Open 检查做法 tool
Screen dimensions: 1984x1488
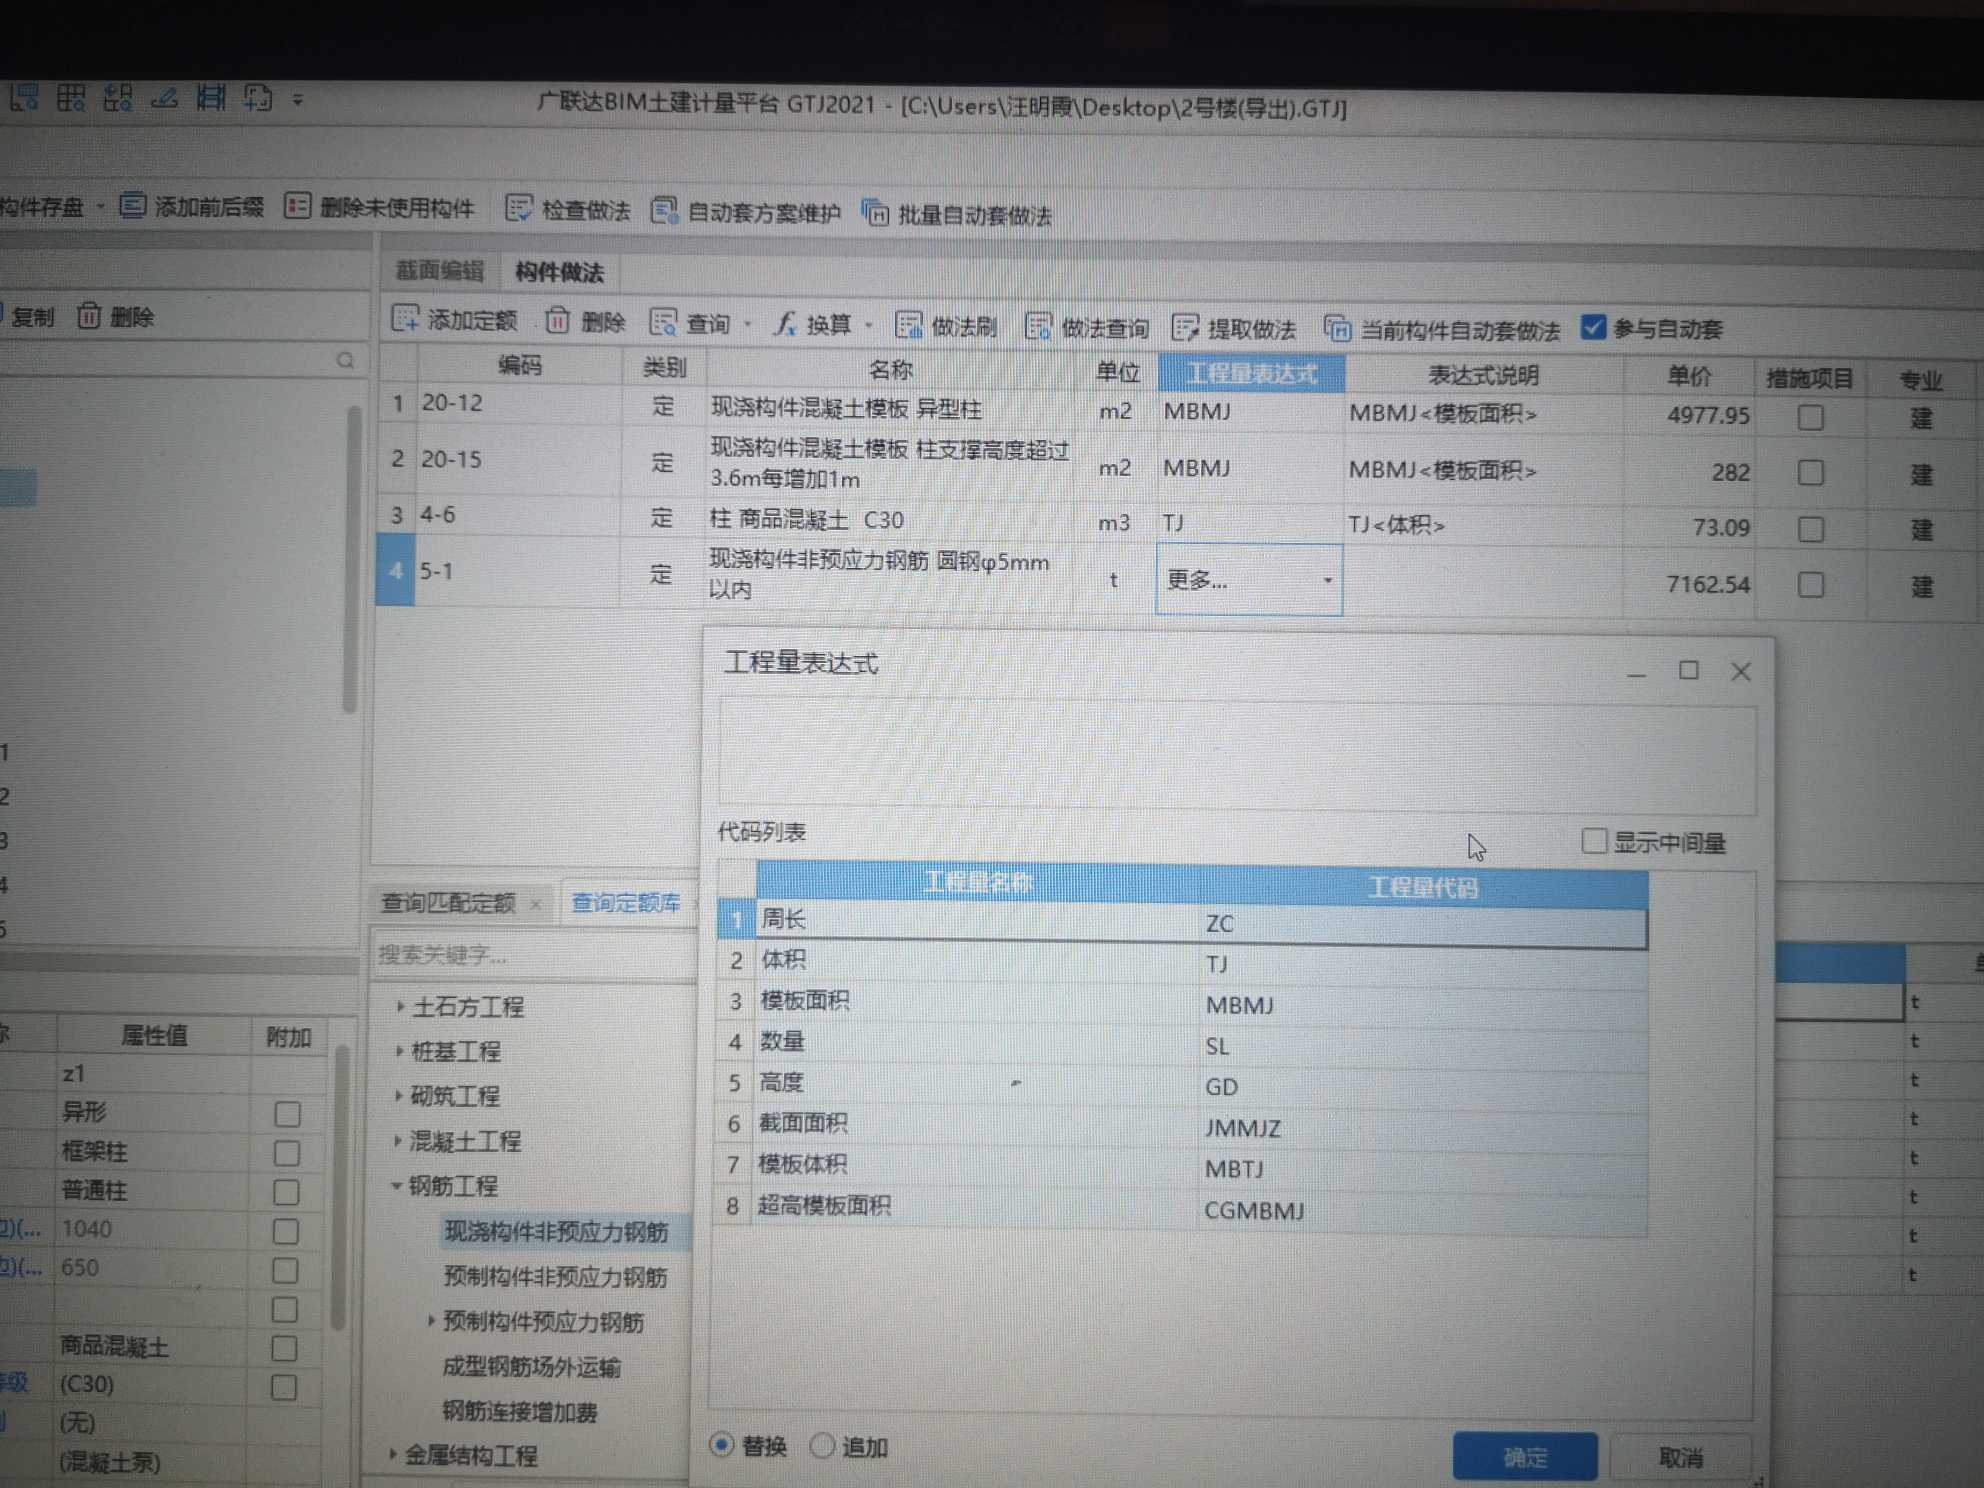[567, 209]
